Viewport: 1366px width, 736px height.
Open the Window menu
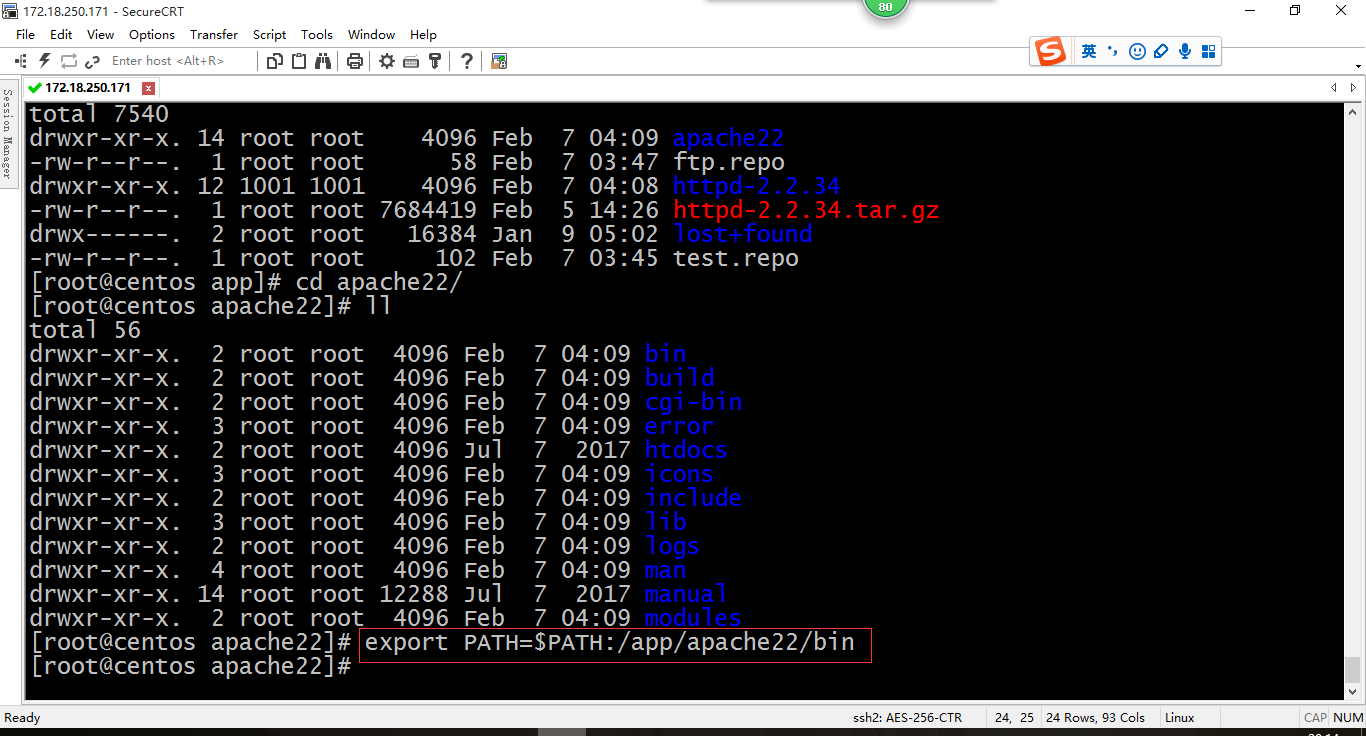tap(370, 34)
